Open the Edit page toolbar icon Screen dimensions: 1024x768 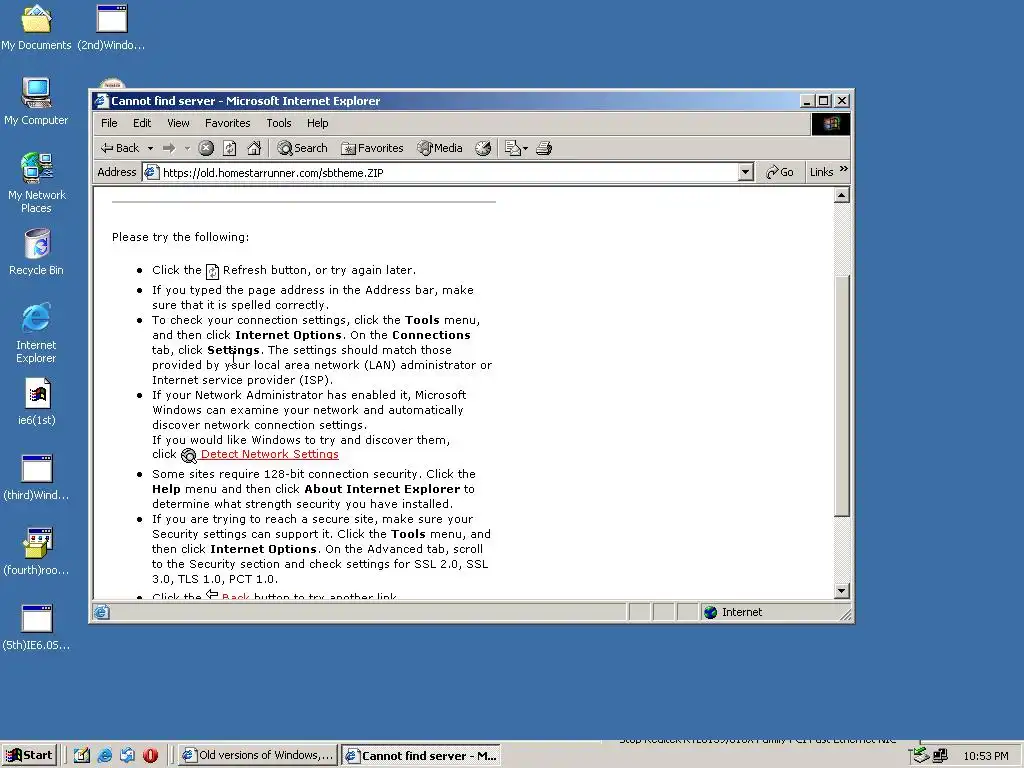[513, 148]
